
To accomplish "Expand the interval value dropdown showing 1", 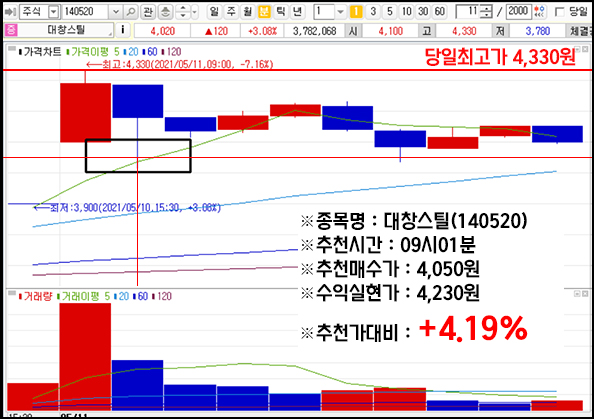I will 341,12.
